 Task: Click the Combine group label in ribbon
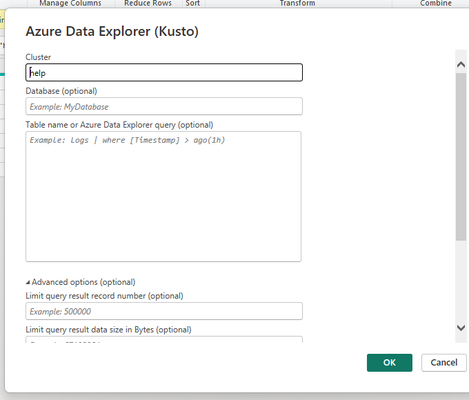coord(436,3)
